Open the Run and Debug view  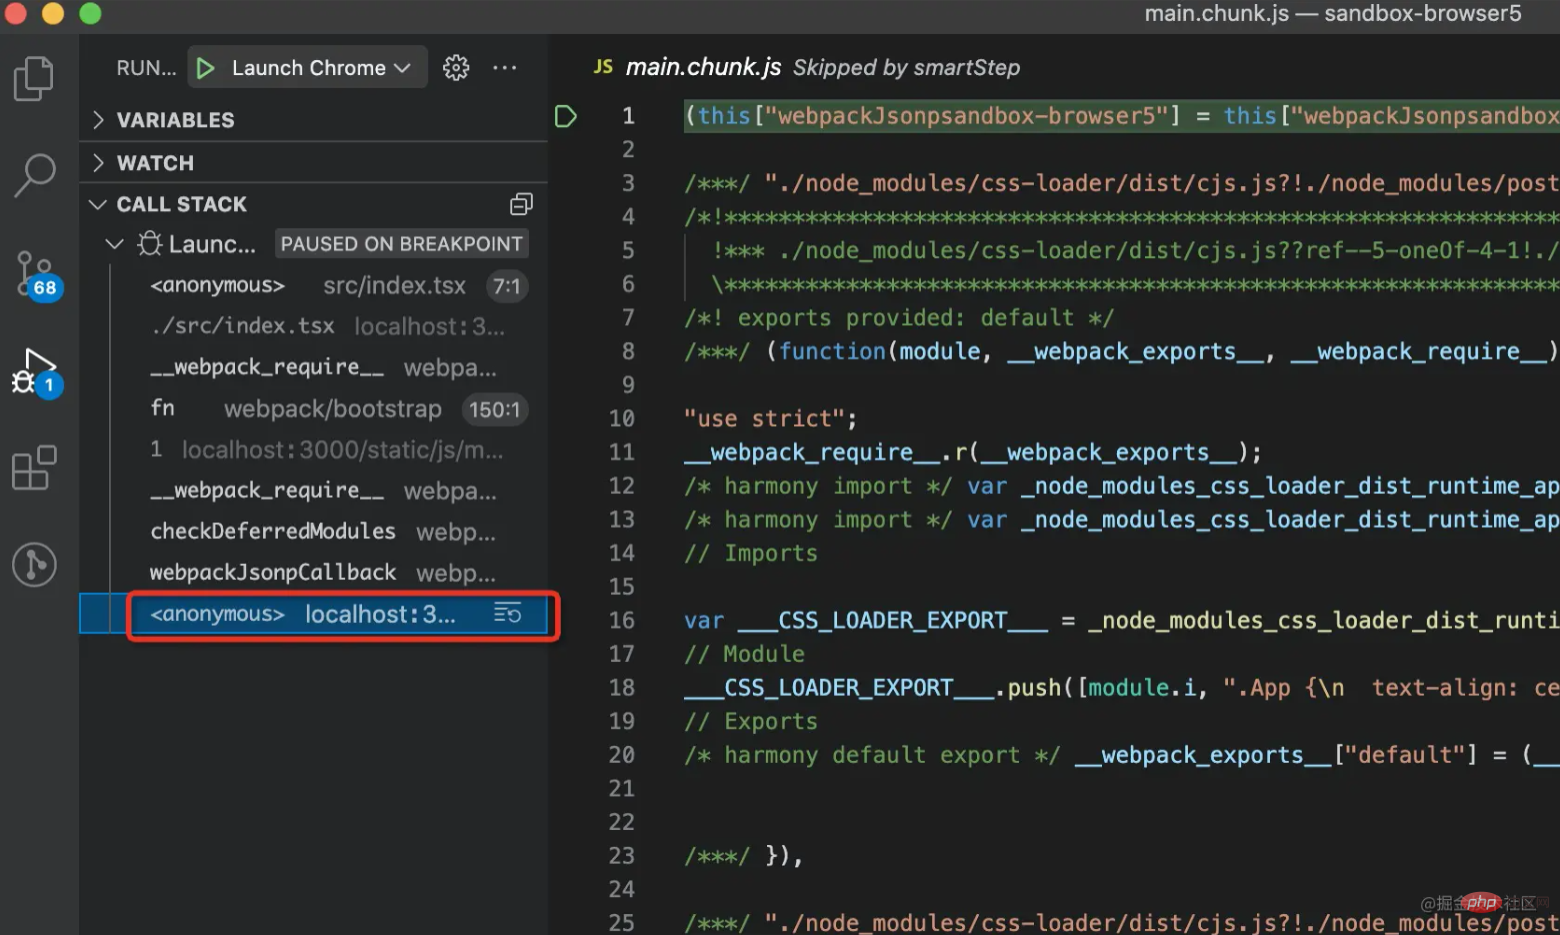(36, 372)
